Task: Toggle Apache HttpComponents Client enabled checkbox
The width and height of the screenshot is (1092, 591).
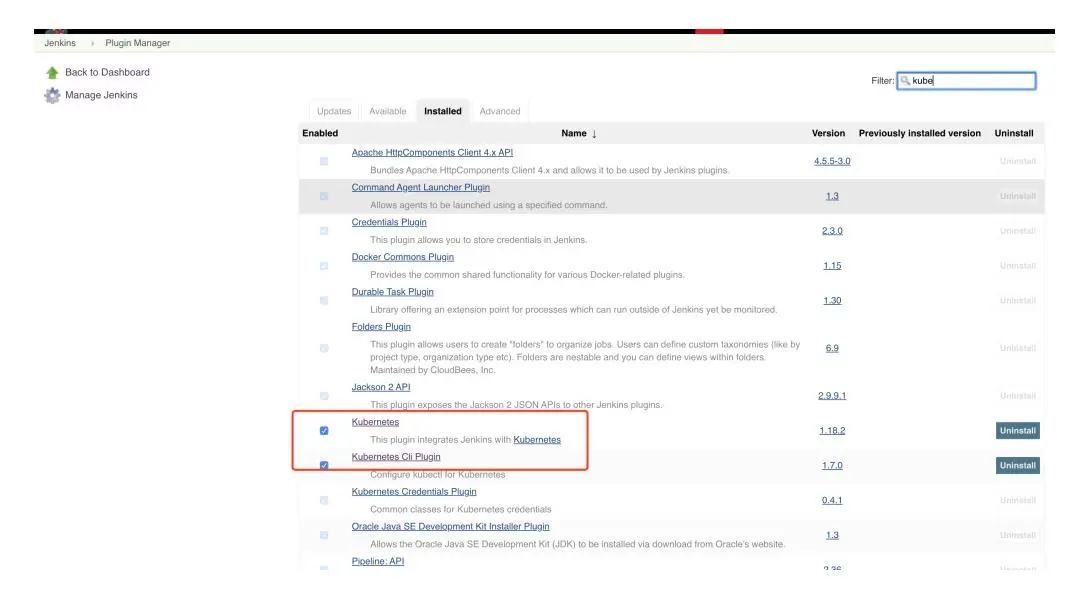Action: [x=324, y=161]
